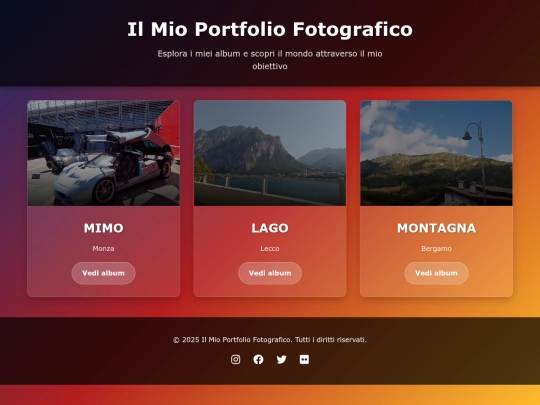
Task: Click the Monza location label
Action: [103, 248]
